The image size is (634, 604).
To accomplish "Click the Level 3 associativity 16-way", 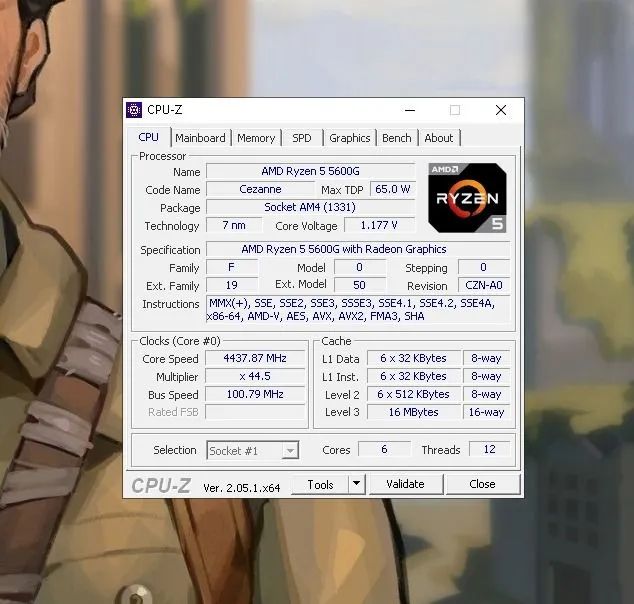I will coord(486,412).
